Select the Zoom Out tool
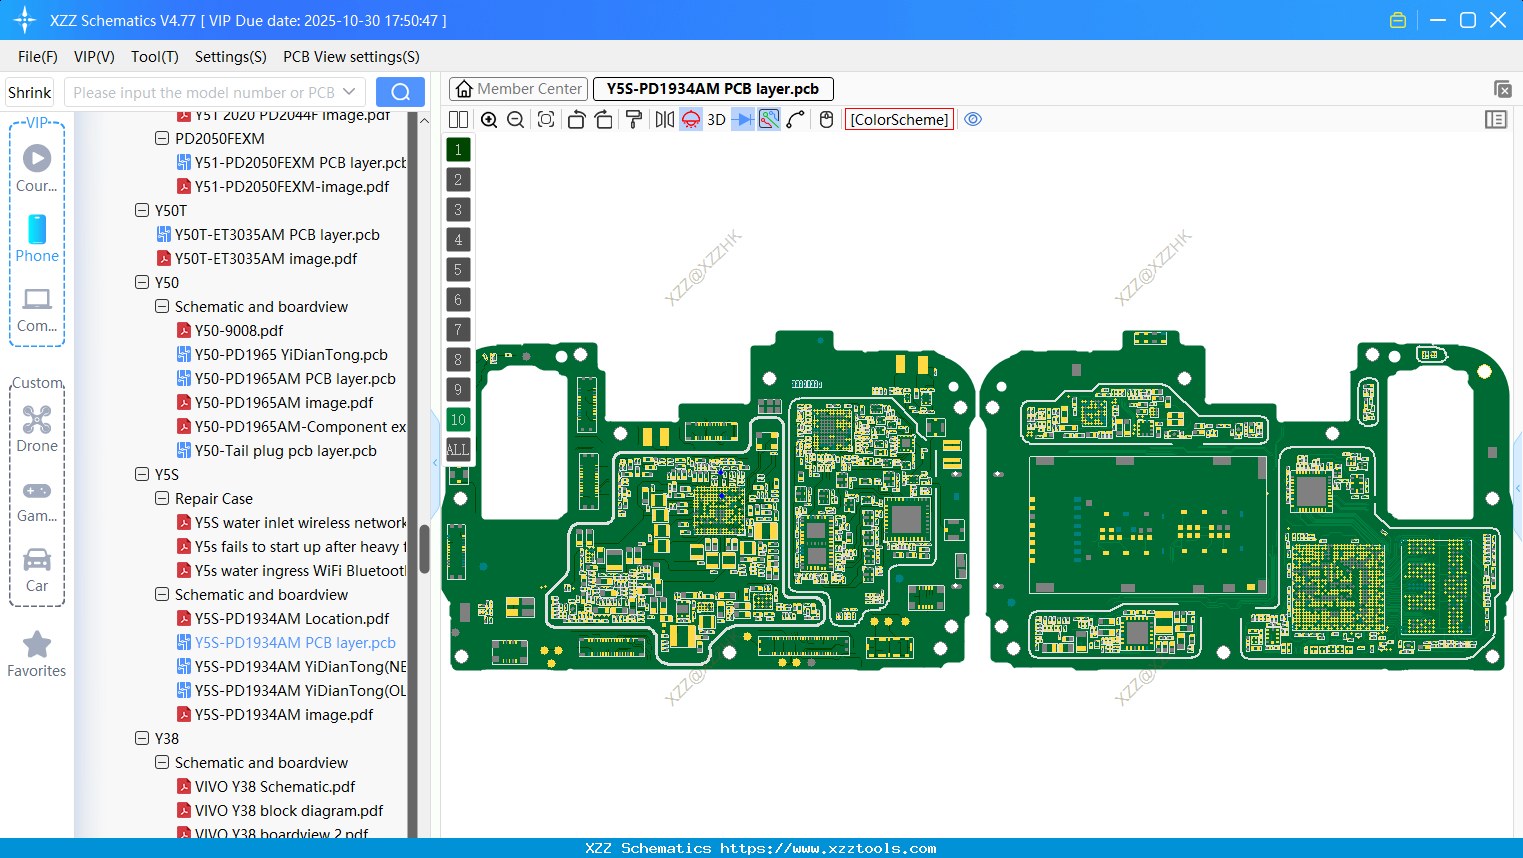 [x=514, y=119]
